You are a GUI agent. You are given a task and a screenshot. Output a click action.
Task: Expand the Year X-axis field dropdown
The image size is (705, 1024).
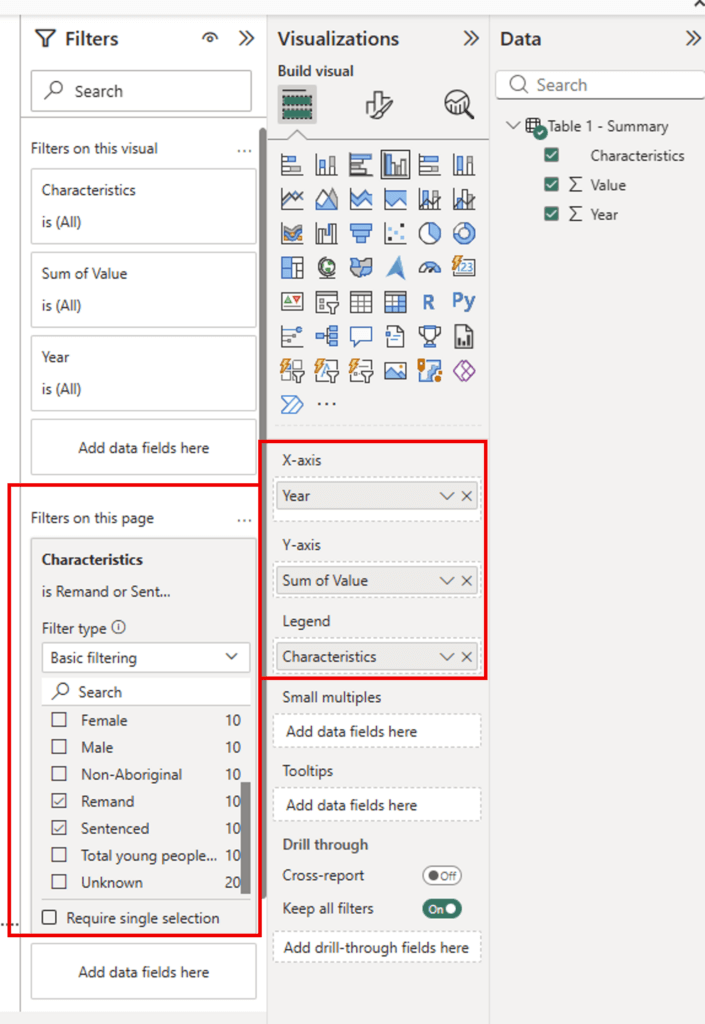pyautogui.click(x=447, y=496)
